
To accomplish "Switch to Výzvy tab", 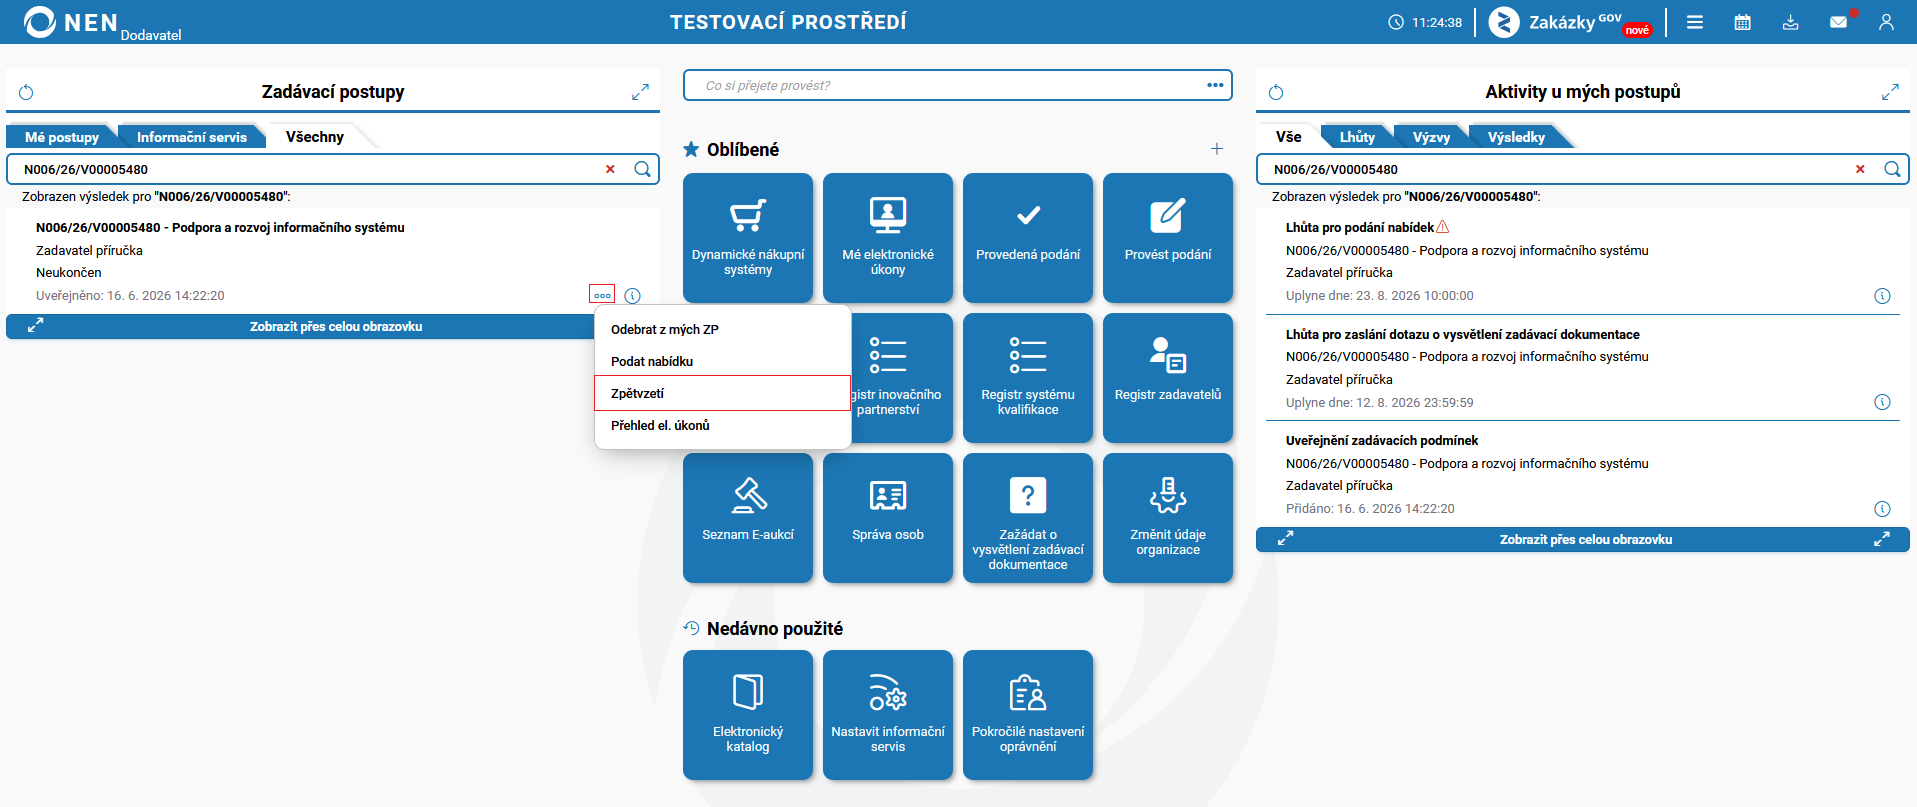I will point(1431,137).
